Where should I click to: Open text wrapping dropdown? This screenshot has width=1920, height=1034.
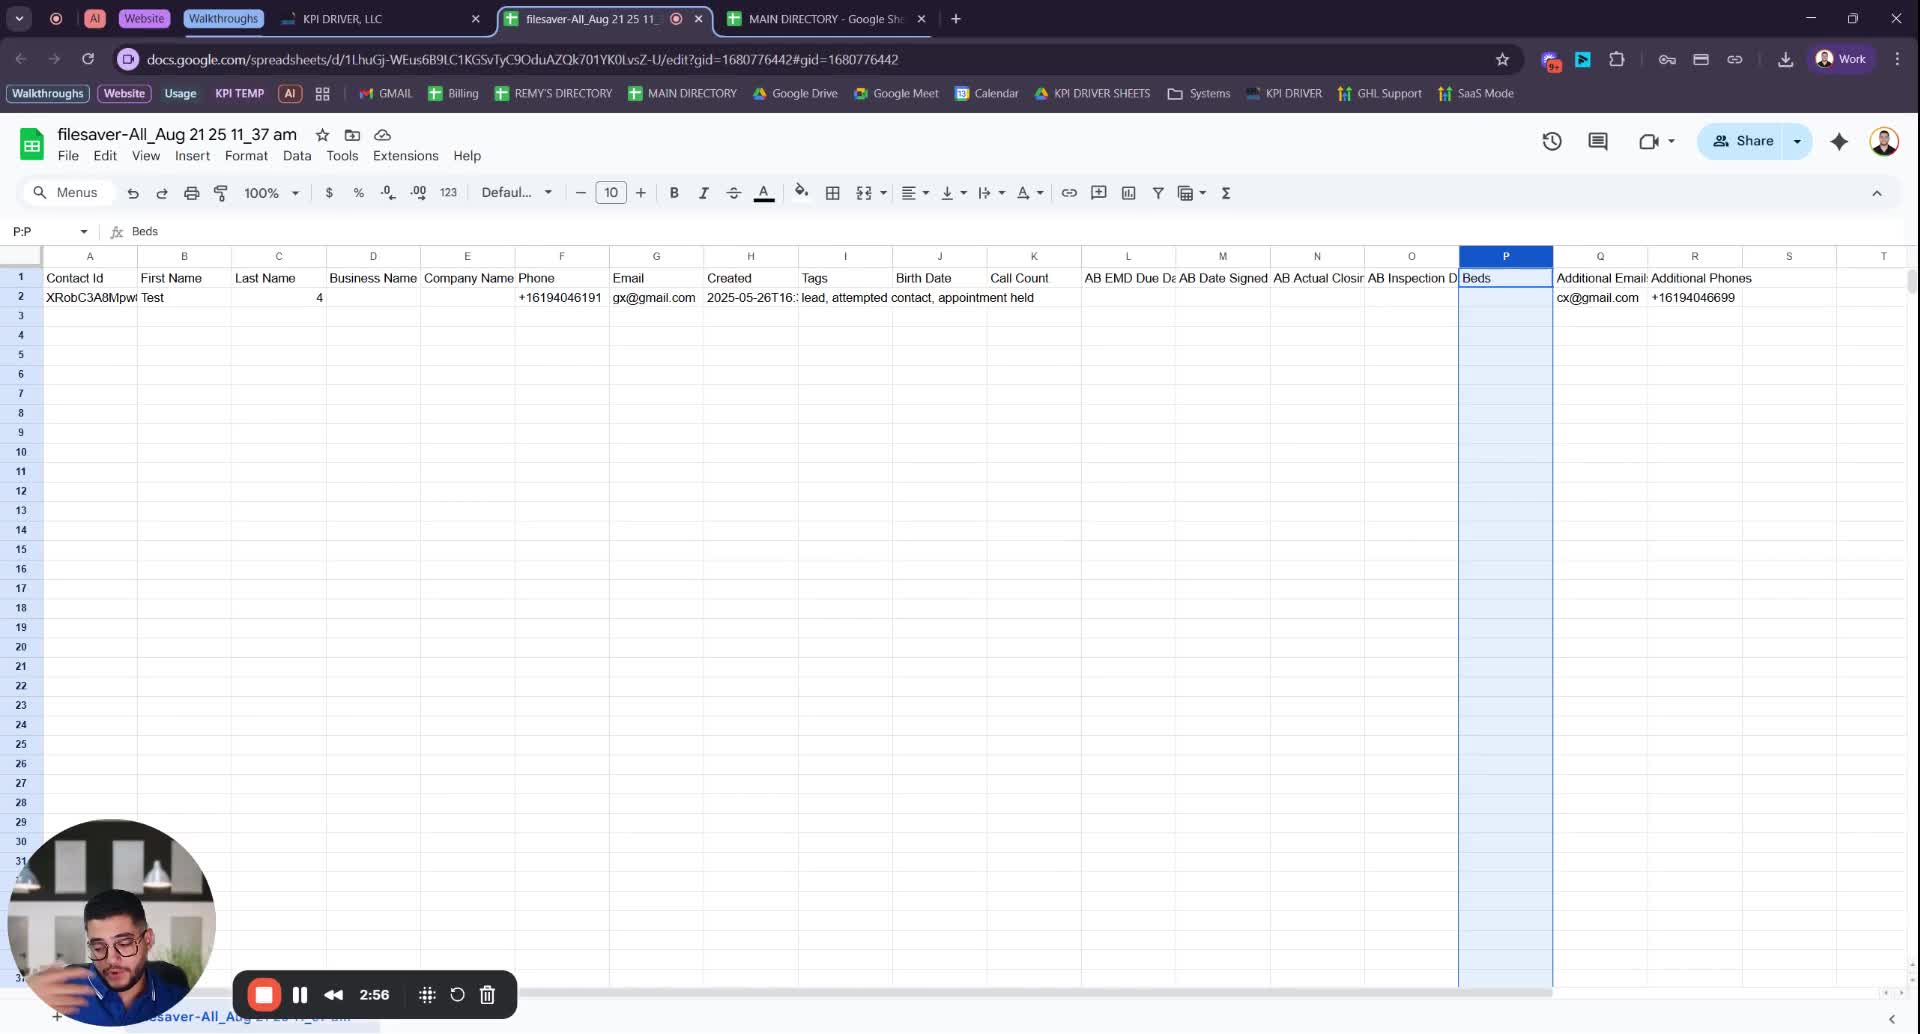pyautogui.click(x=991, y=193)
